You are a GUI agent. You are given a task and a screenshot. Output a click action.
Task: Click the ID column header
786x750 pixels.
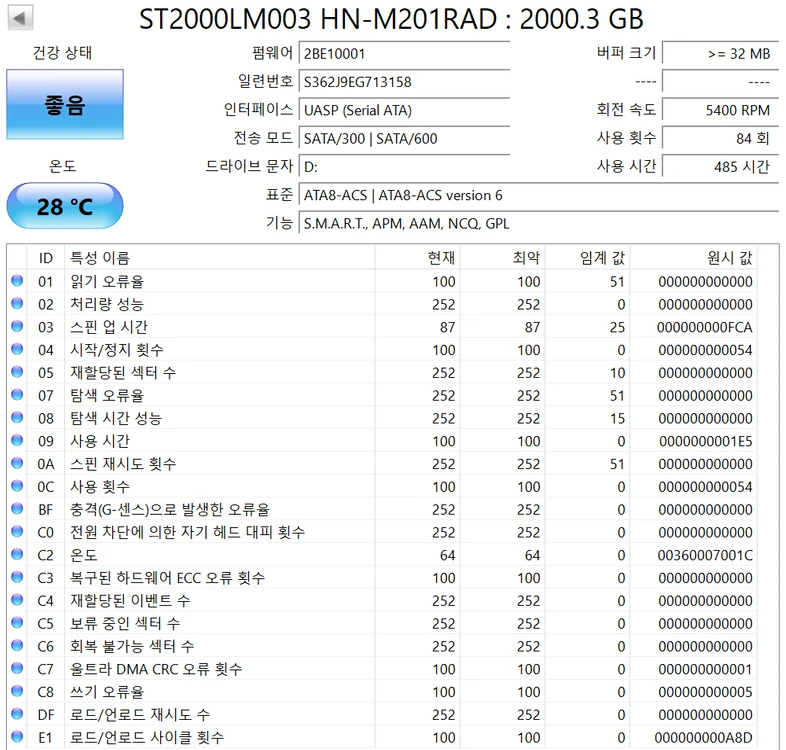(46, 258)
